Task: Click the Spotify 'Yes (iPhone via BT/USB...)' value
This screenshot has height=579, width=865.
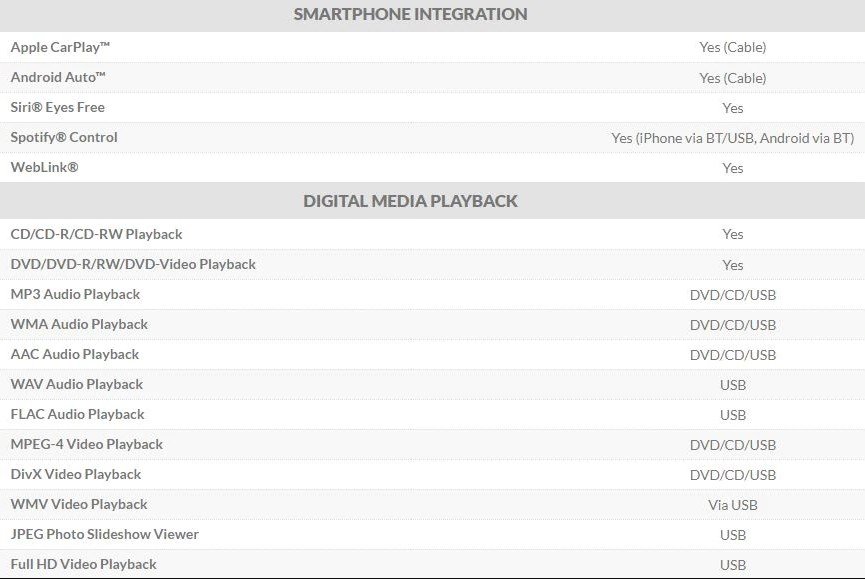Action: coord(733,138)
